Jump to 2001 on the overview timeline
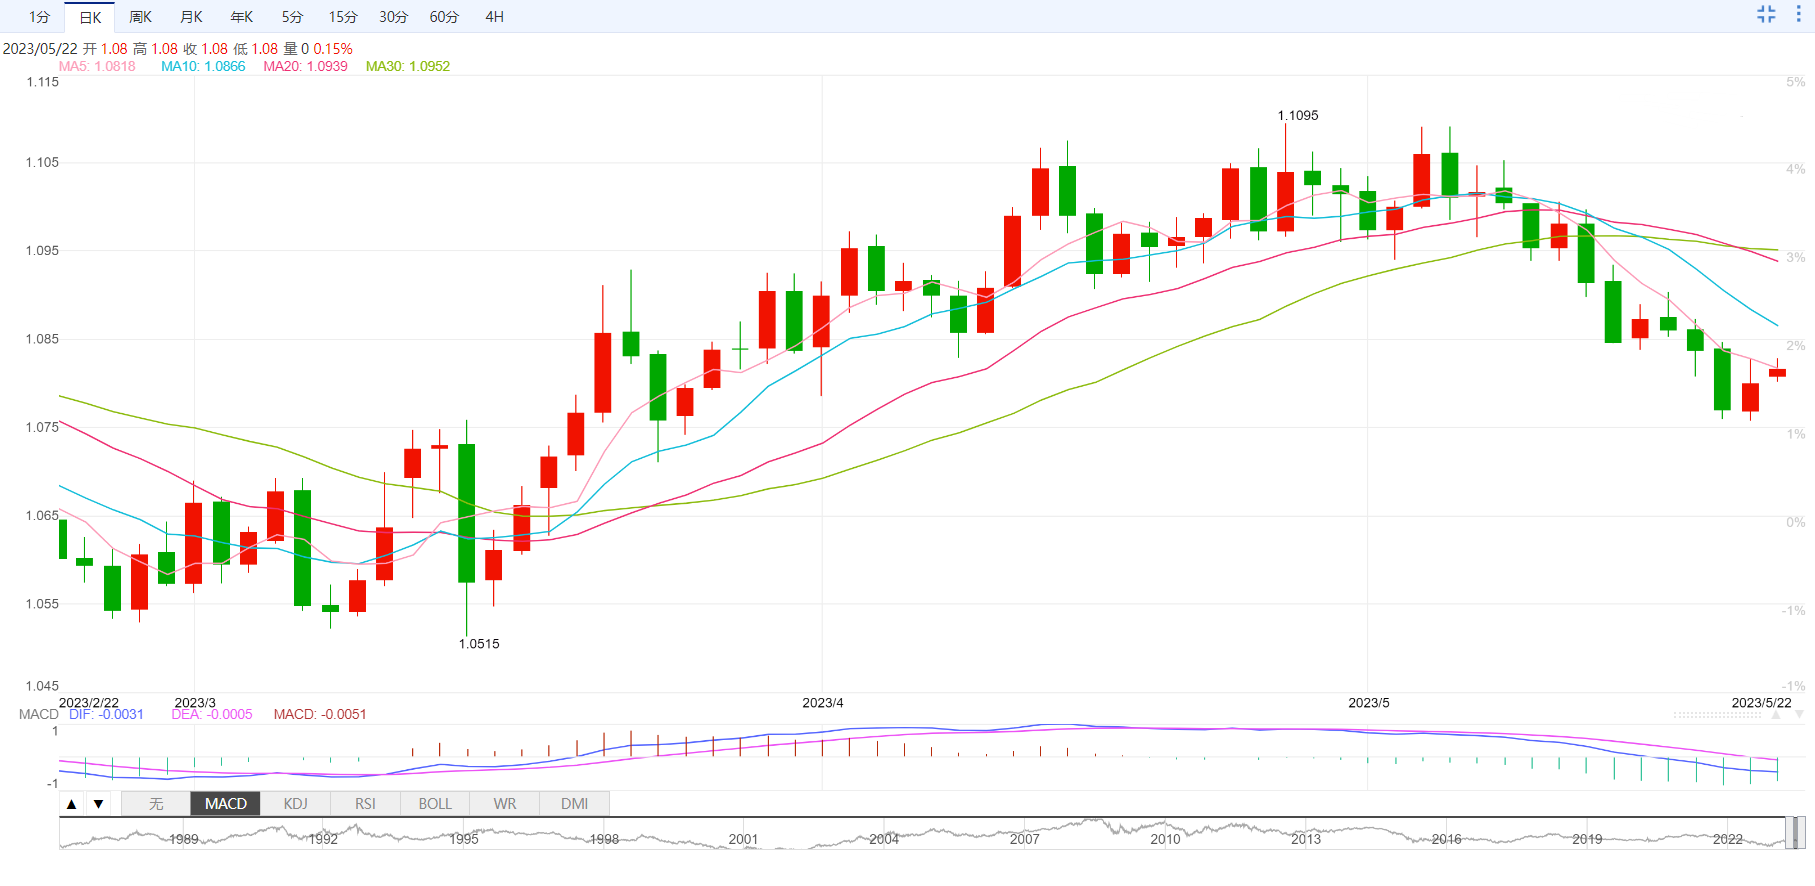Screen dimensions: 1815x886 pyautogui.click(x=743, y=839)
